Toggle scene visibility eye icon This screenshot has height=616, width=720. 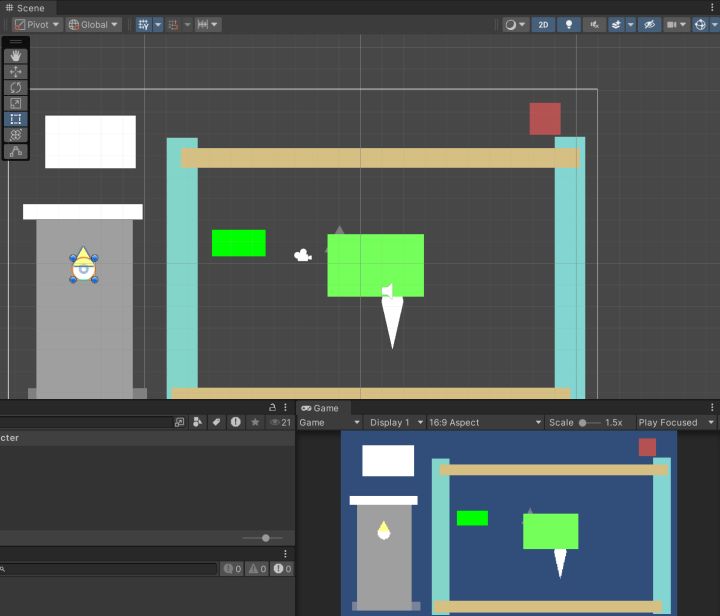(x=649, y=25)
